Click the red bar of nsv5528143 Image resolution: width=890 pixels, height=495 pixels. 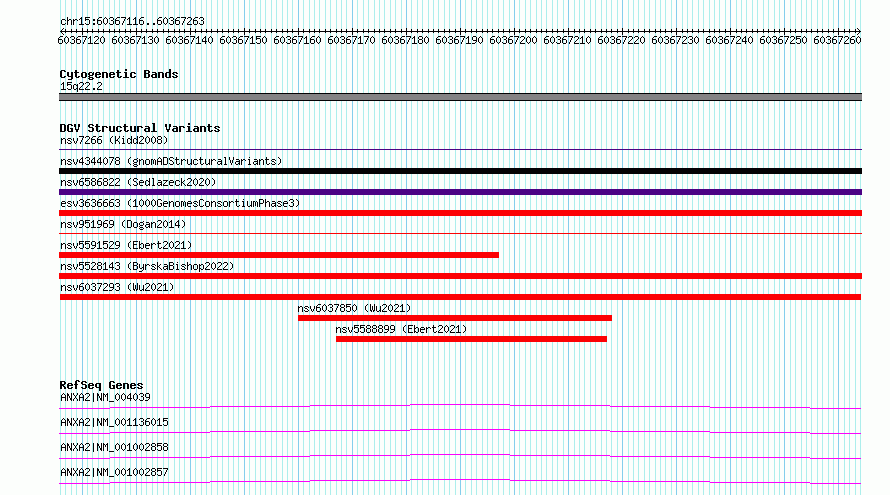click(x=460, y=276)
